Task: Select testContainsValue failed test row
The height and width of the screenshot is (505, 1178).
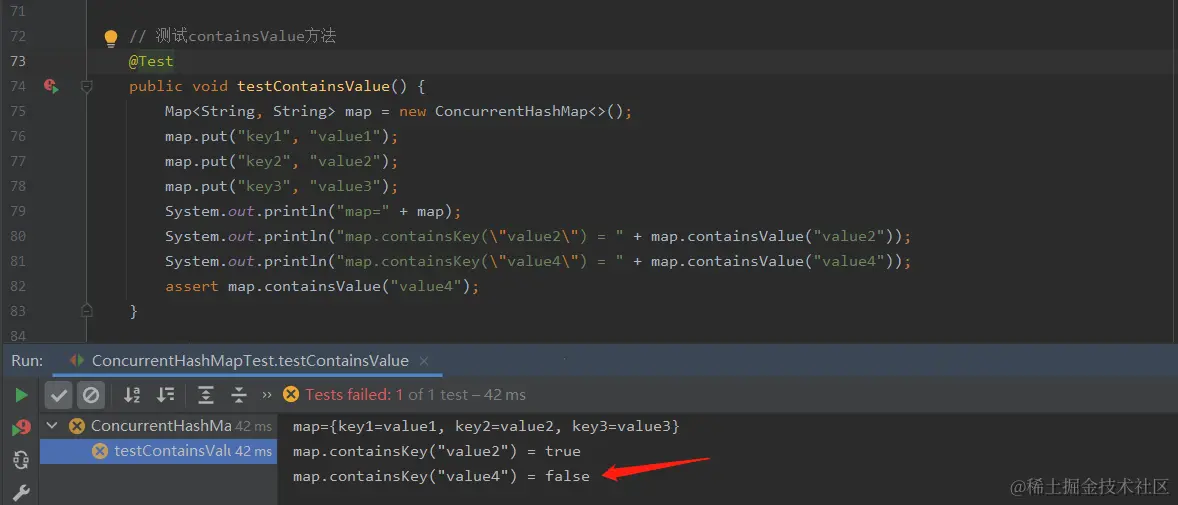Action: click(159, 451)
